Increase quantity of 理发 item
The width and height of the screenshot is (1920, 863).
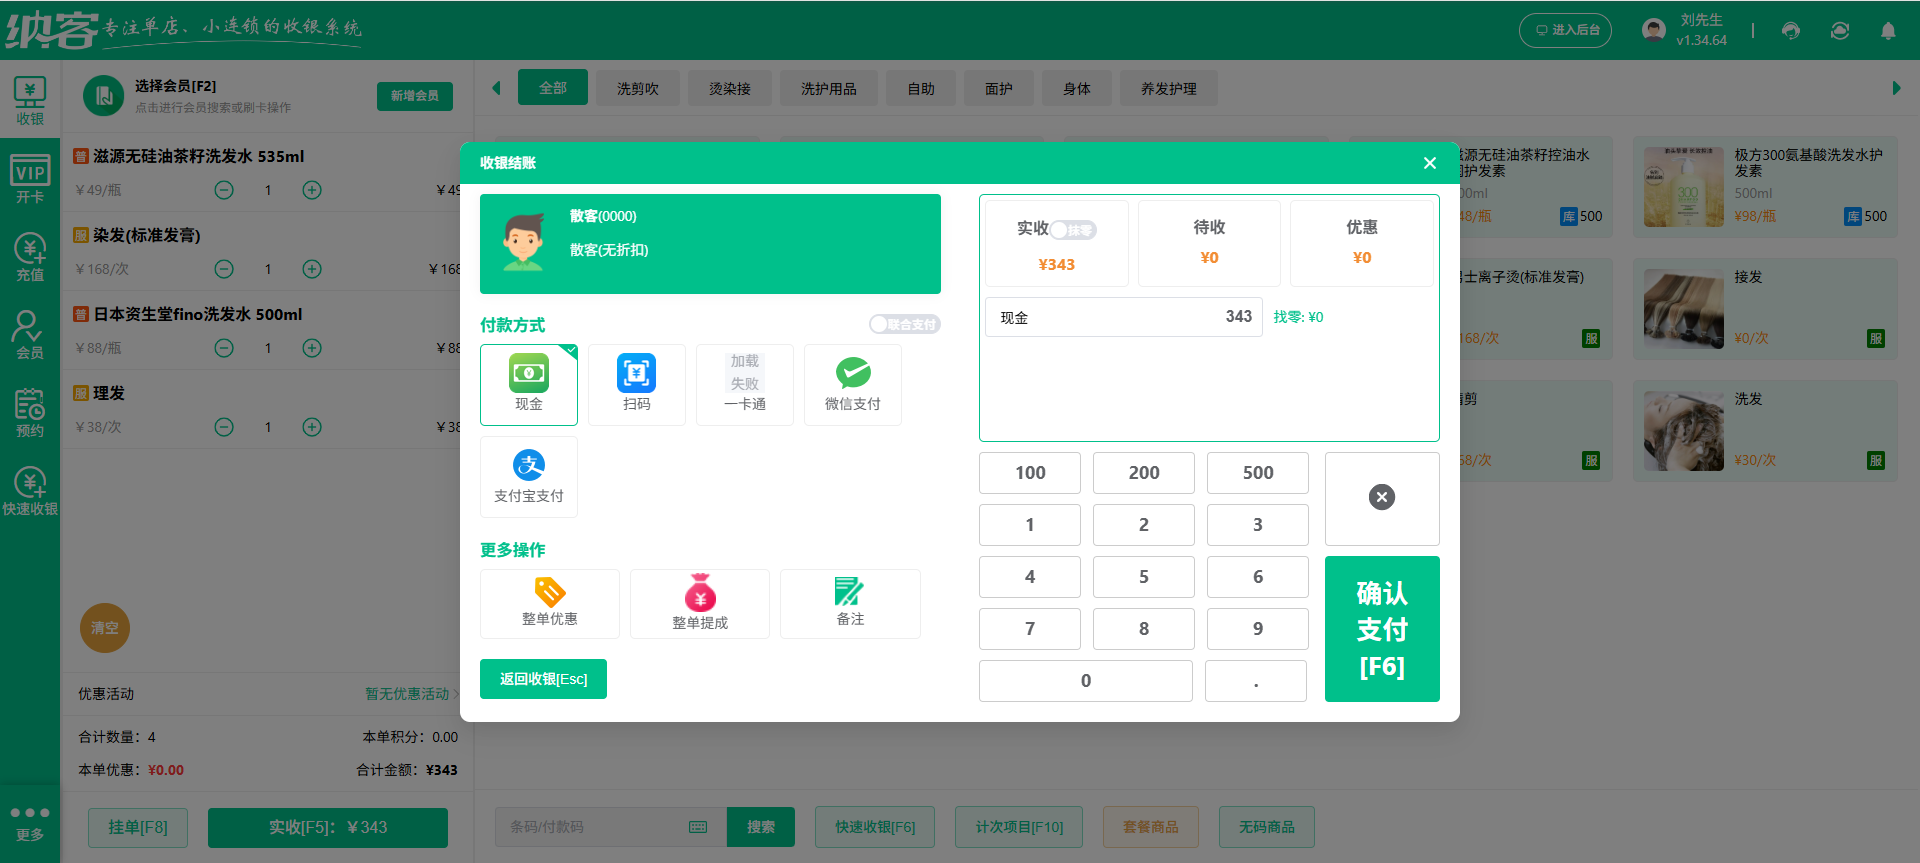click(312, 427)
